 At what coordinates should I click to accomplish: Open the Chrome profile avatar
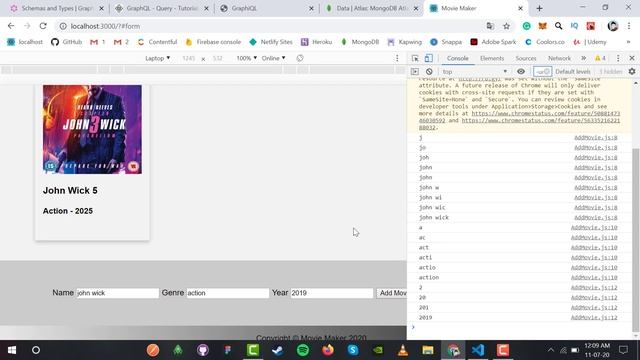613,26
